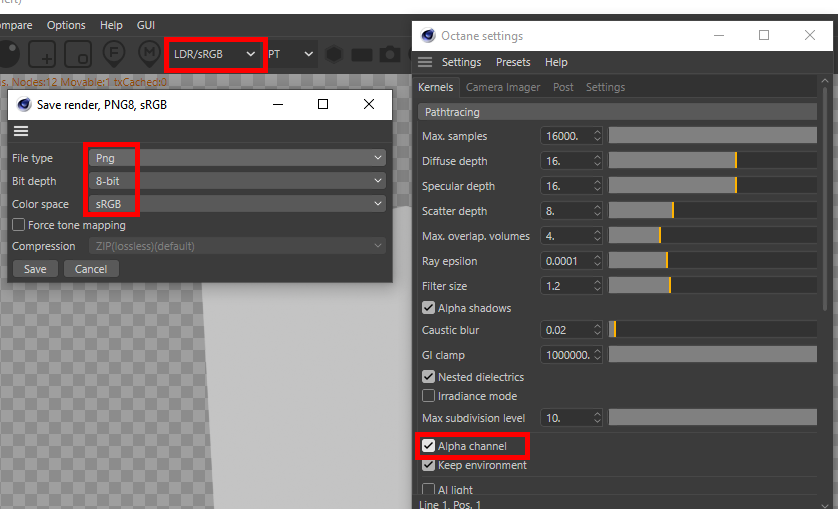Open the Help menu in the Live Viewer

111,25
